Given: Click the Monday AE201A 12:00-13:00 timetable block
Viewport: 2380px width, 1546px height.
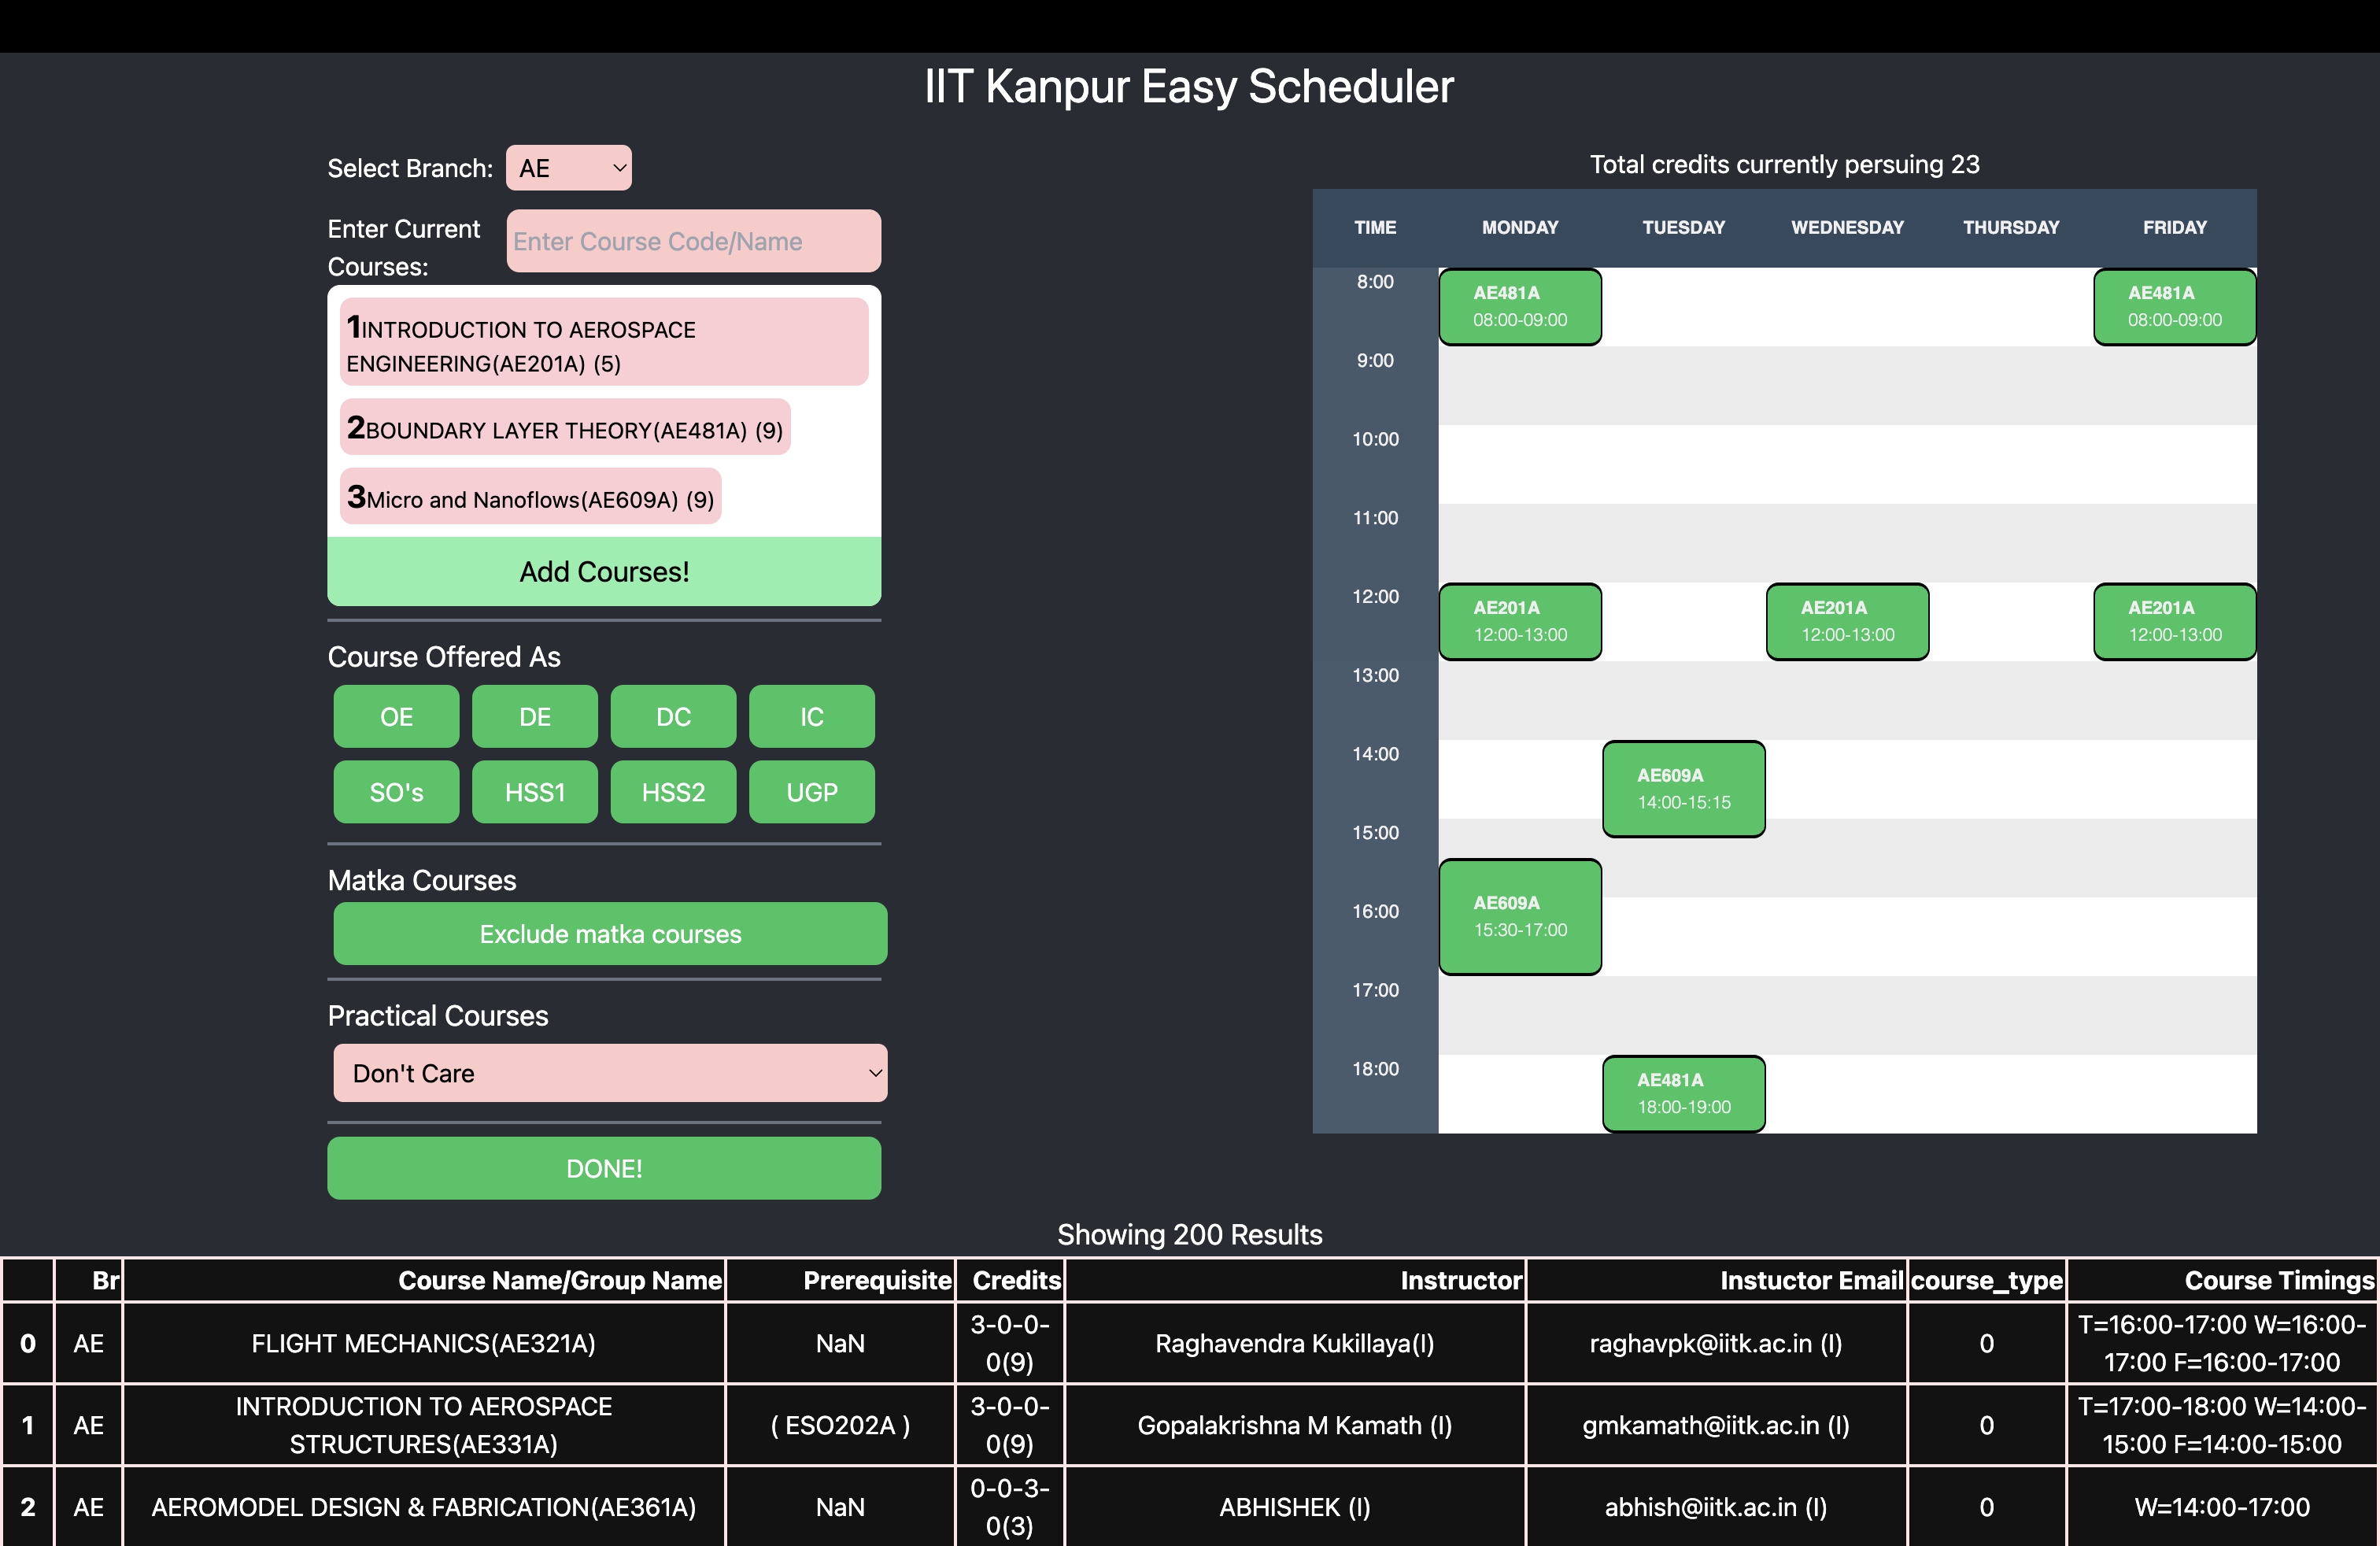Looking at the screenshot, I should click(x=1520, y=621).
